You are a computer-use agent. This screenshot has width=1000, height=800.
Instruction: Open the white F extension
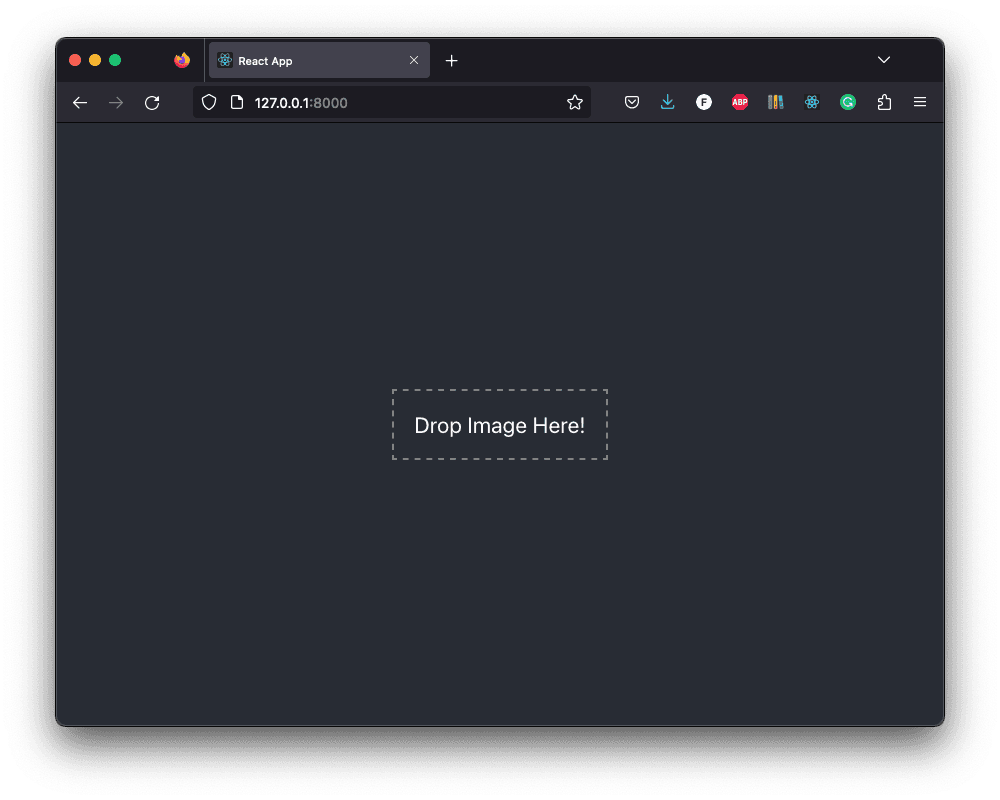[x=703, y=102]
